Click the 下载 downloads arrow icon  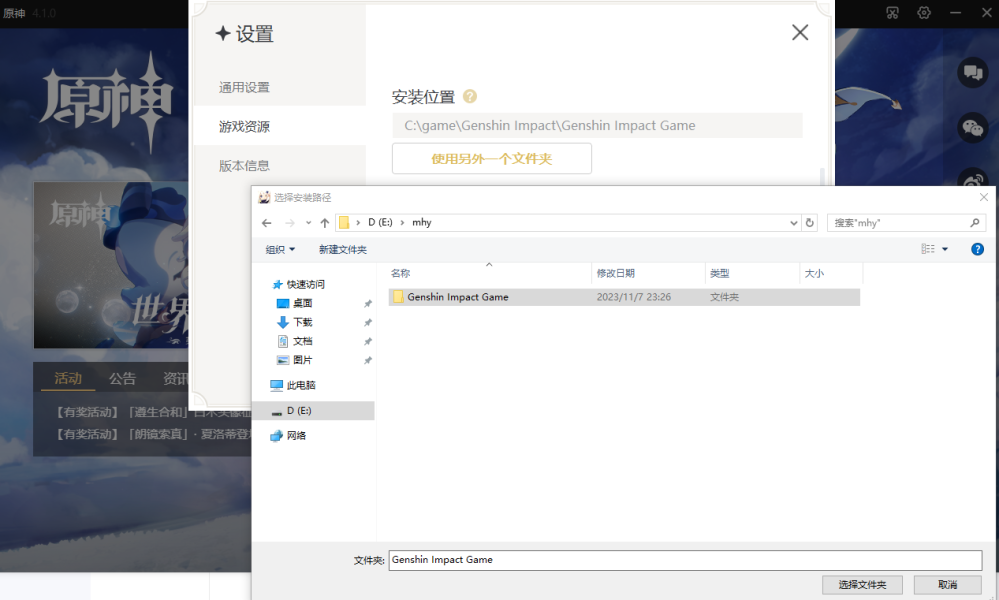click(283, 322)
